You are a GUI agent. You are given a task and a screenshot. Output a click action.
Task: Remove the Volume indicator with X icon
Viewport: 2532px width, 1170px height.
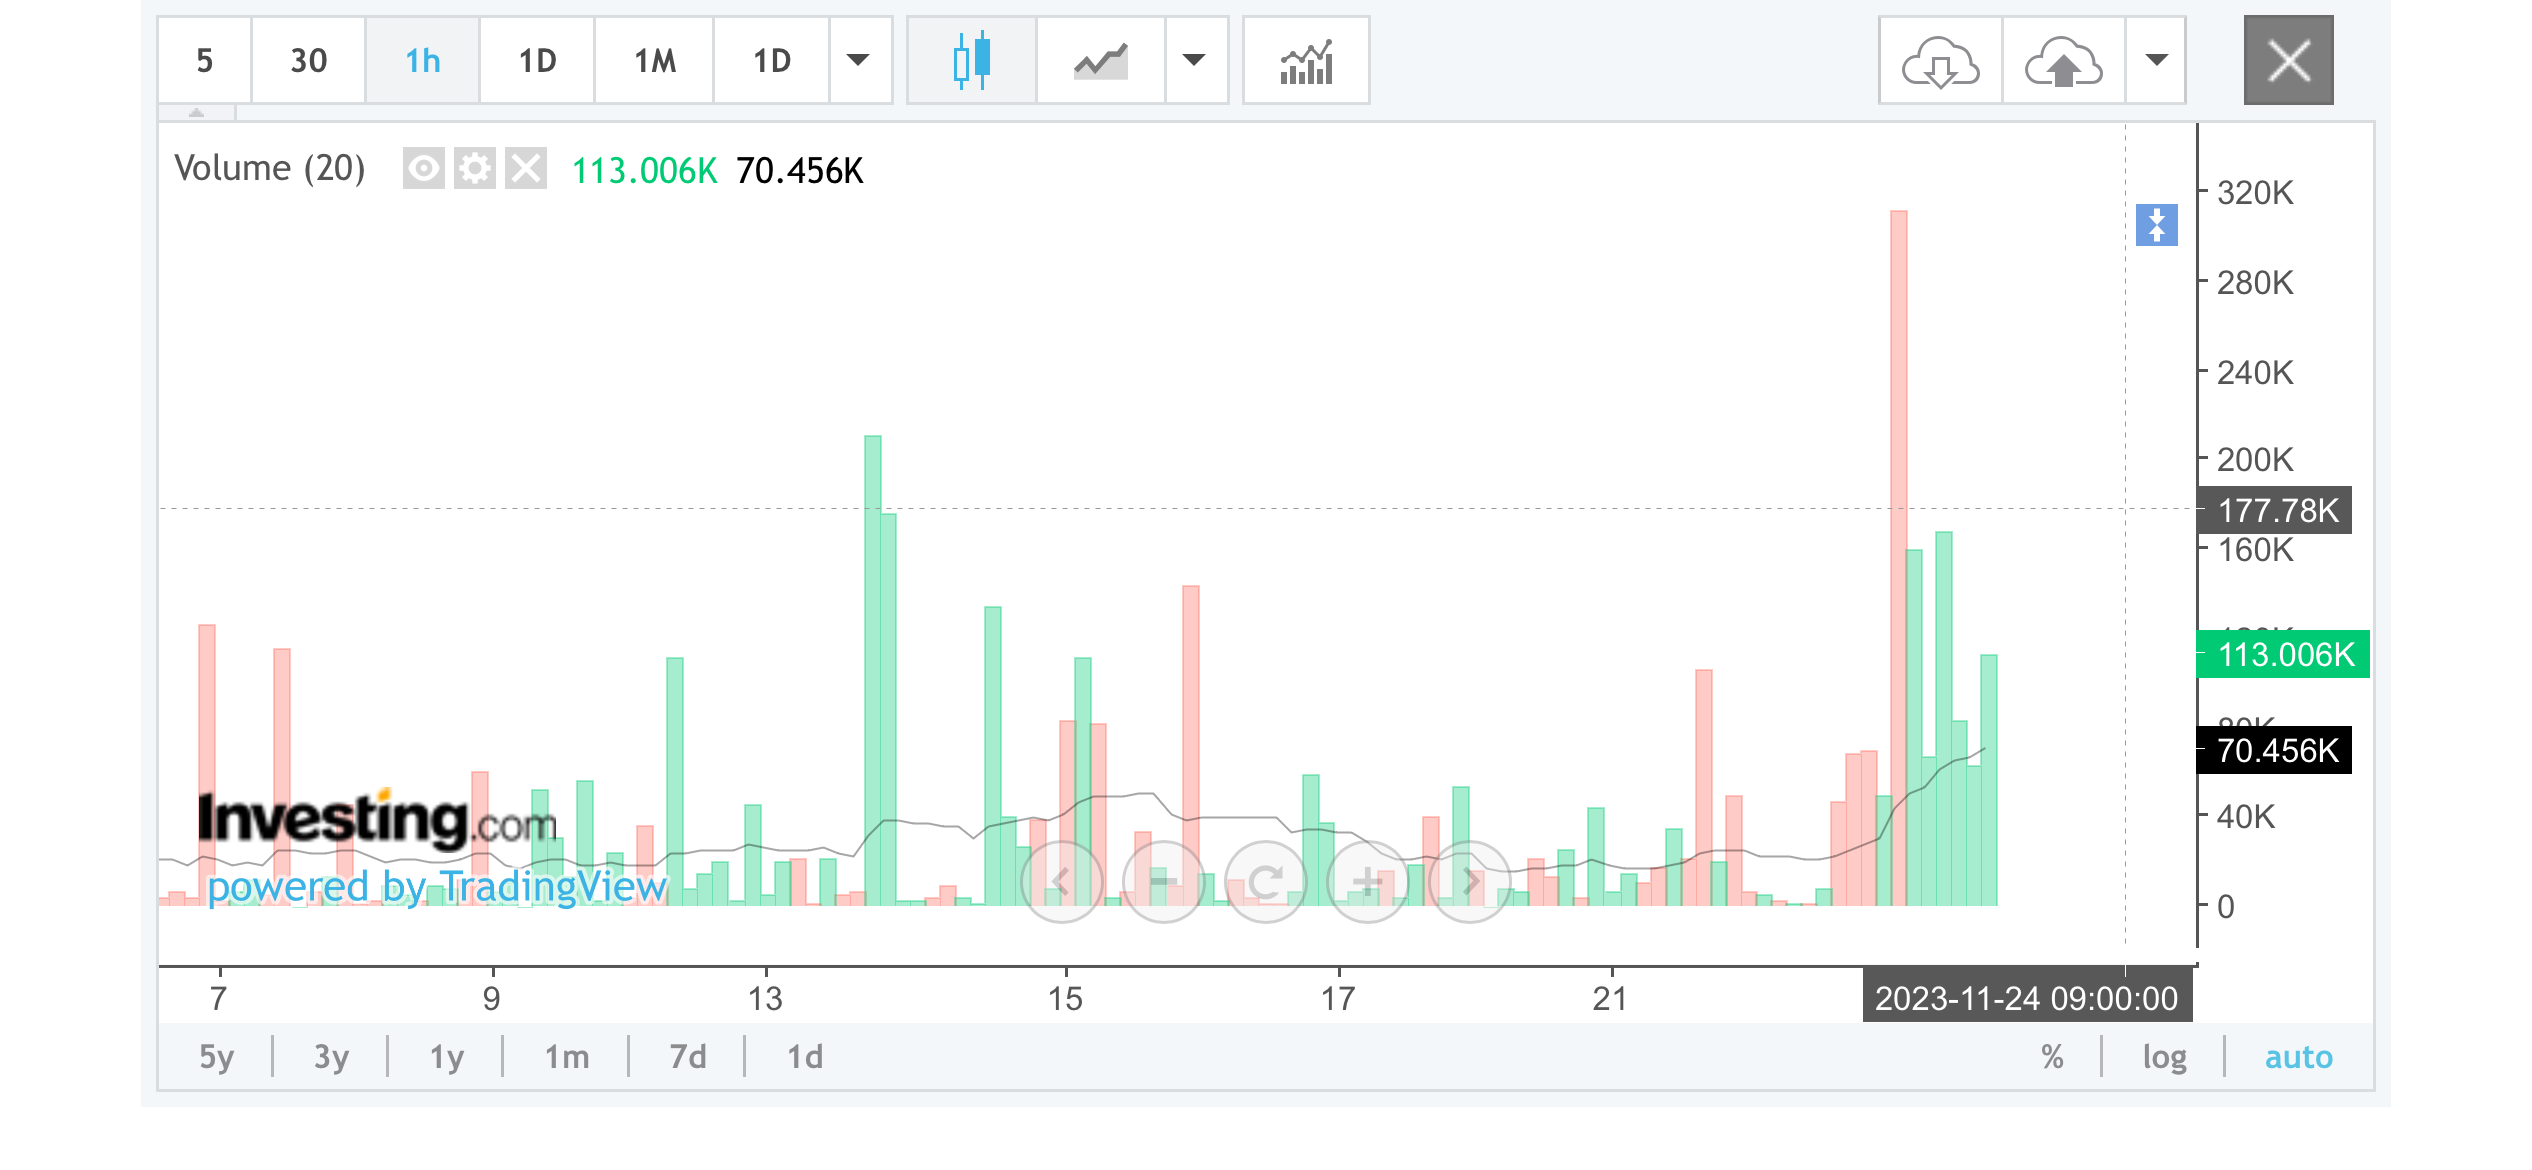[x=526, y=168]
